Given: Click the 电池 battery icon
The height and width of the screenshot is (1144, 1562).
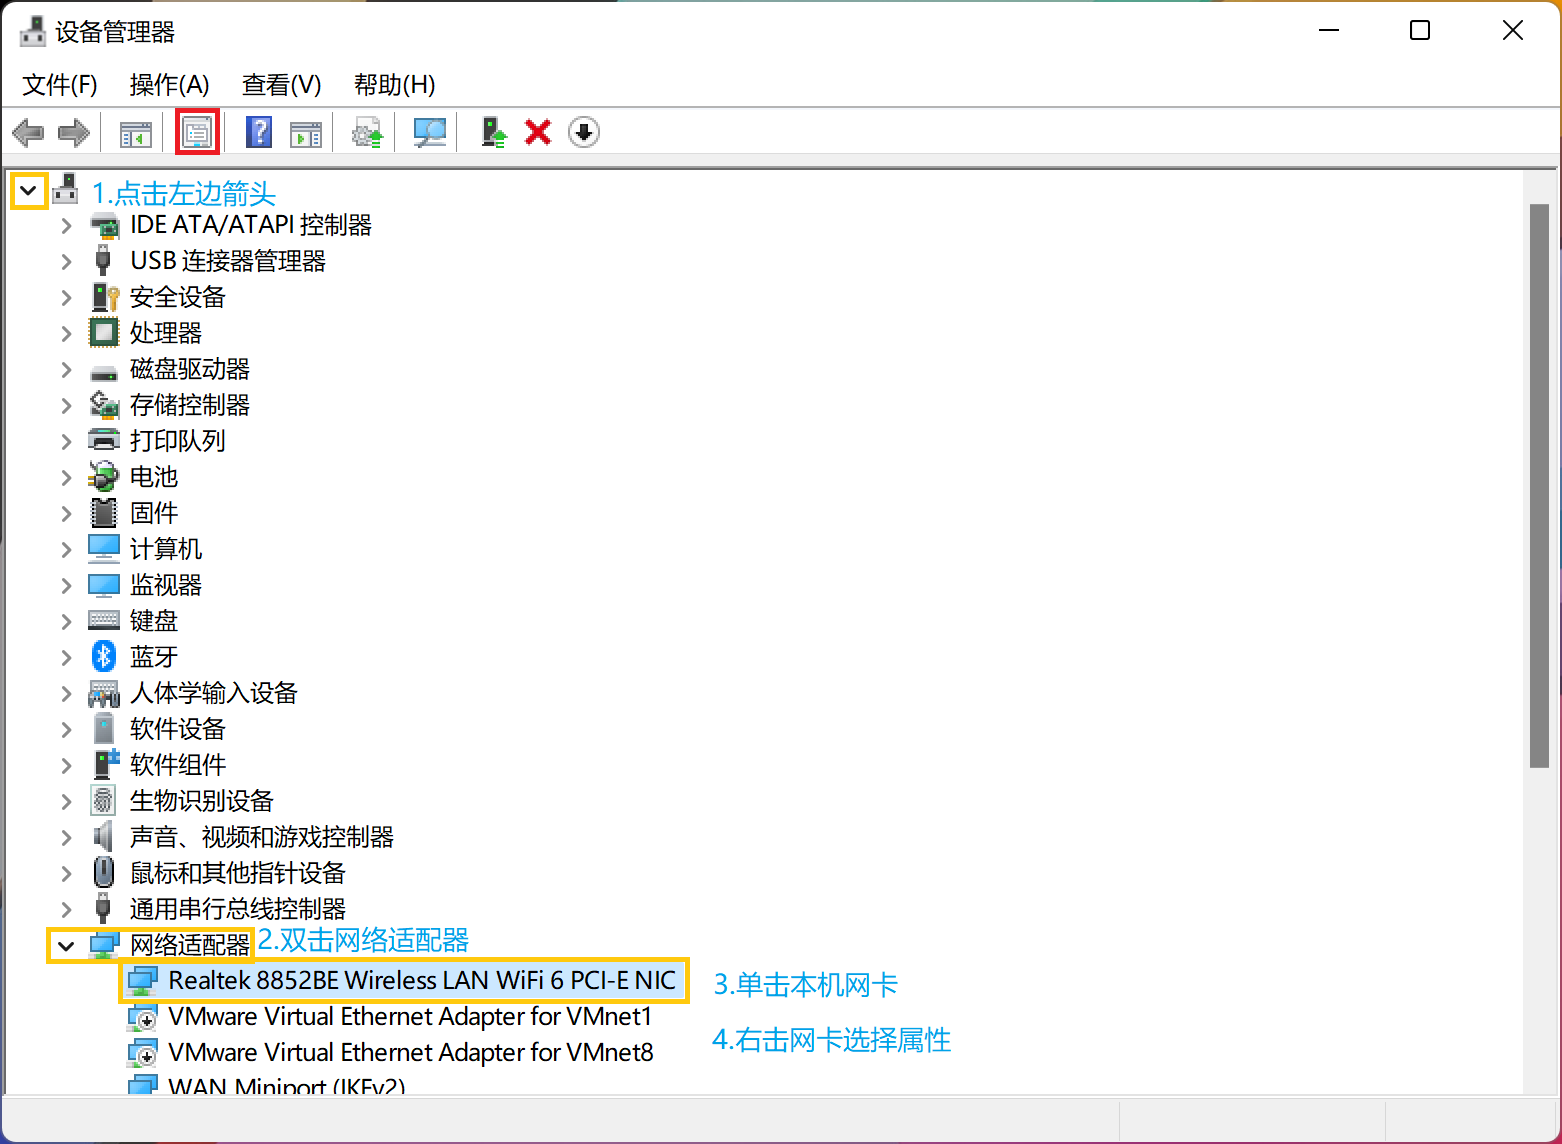Looking at the screenshot, I should pyautogui.click(x=104, y=476).
